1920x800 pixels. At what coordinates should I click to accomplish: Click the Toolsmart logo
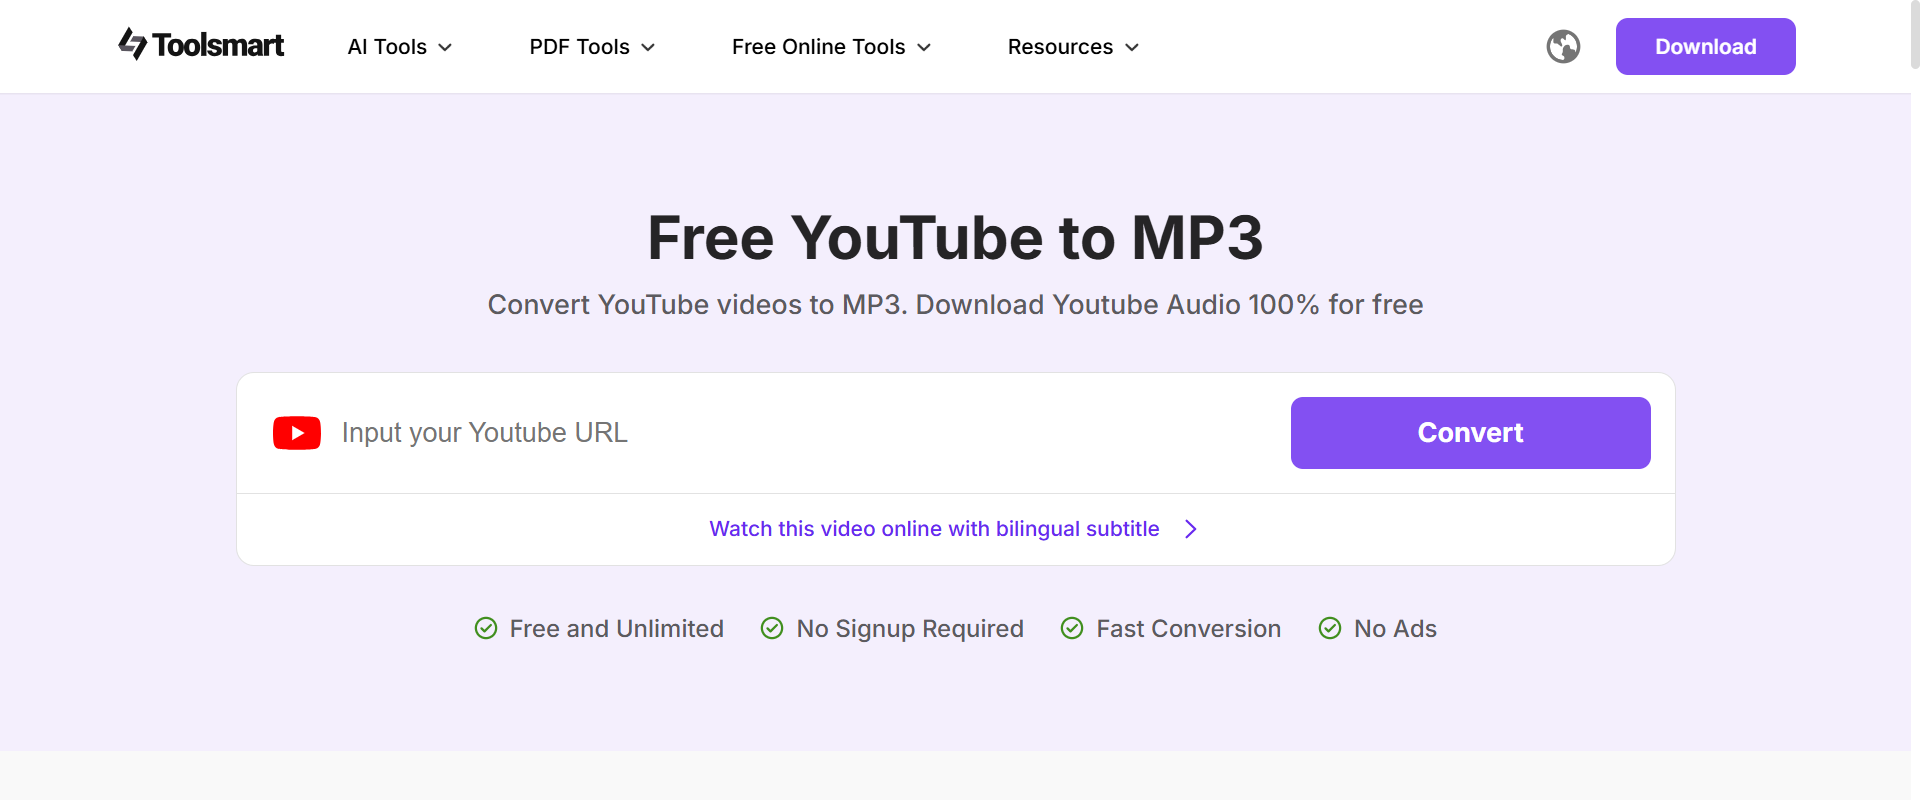pos(201,45)
